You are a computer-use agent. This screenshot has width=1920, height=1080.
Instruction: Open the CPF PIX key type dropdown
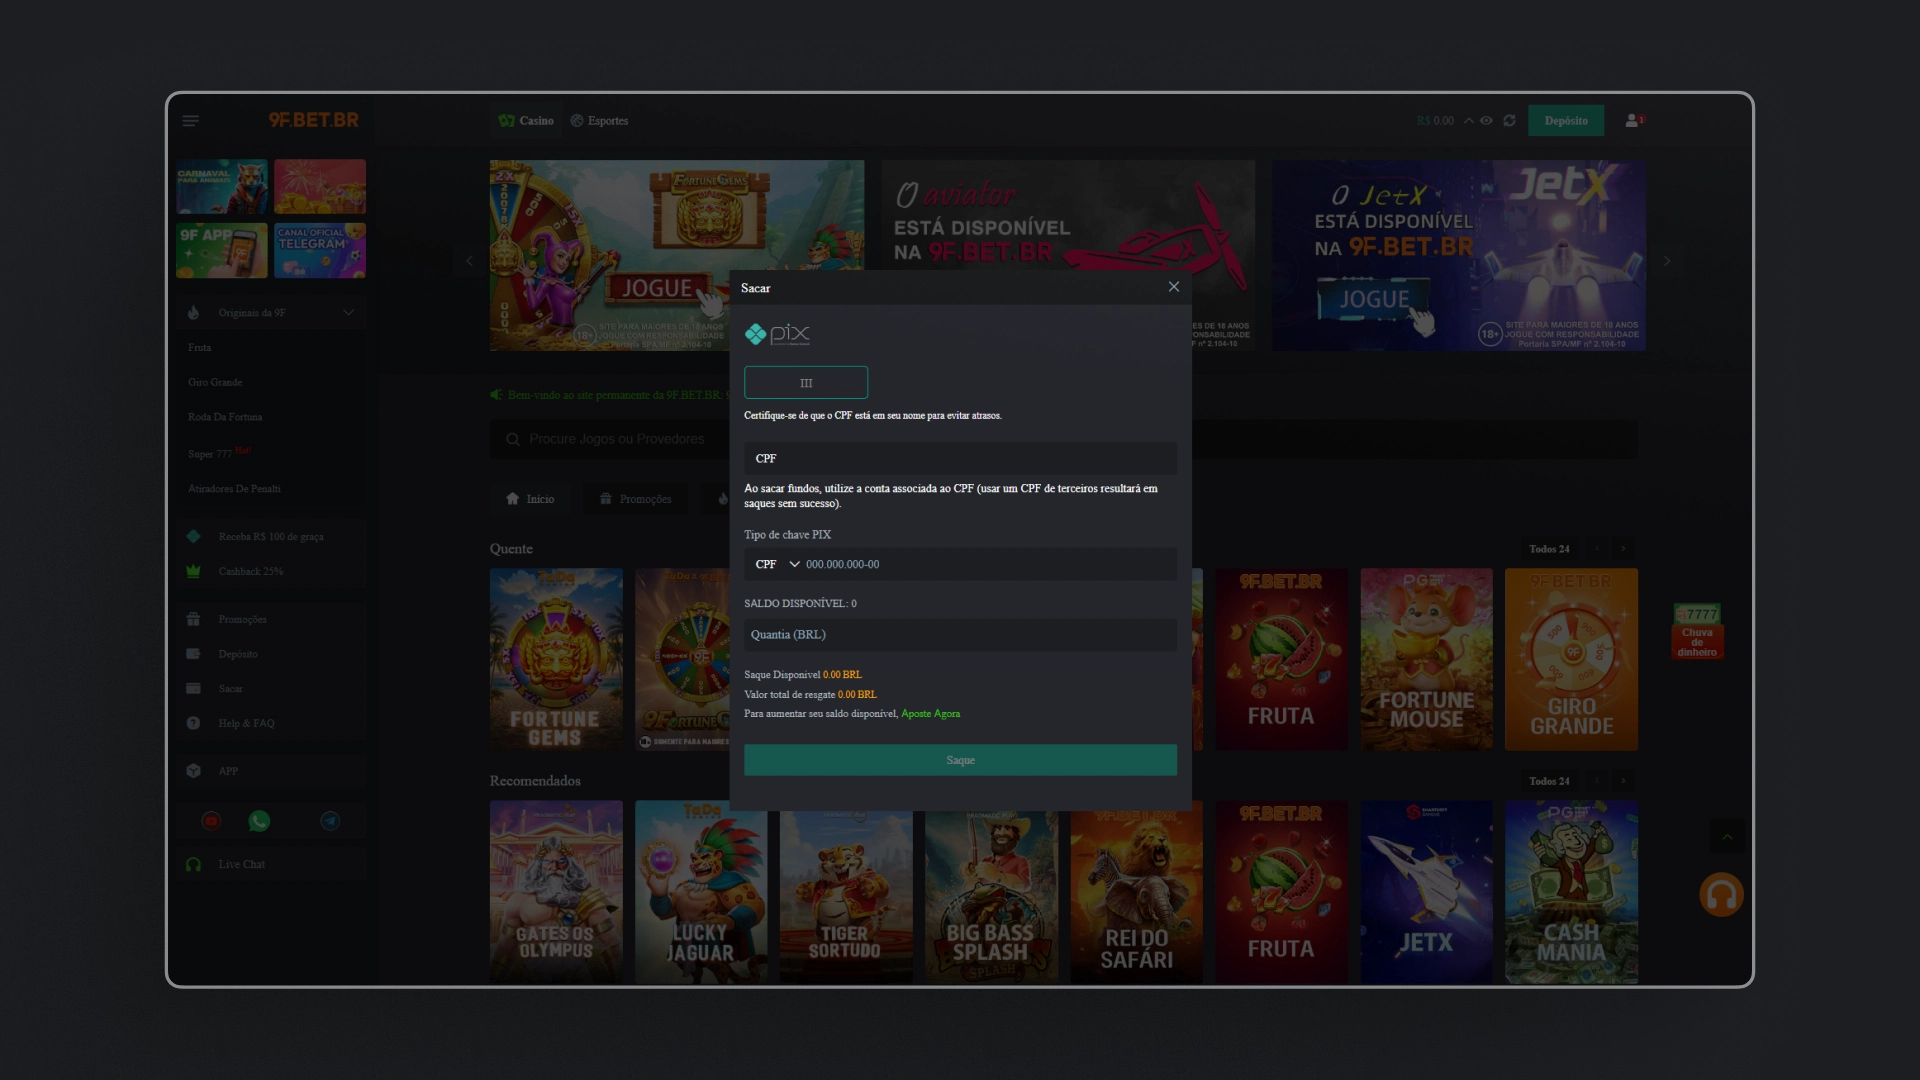coord(778,565)
